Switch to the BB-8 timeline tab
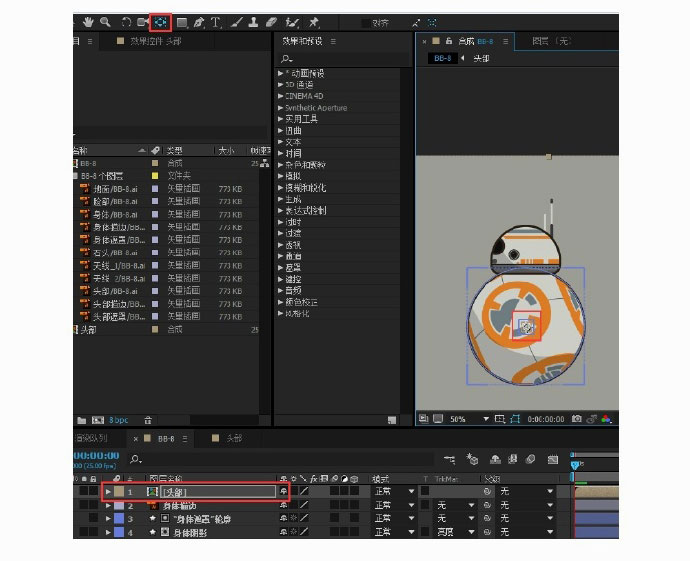The height and width of the screenshot is (561, 690). tap(166, 439)
